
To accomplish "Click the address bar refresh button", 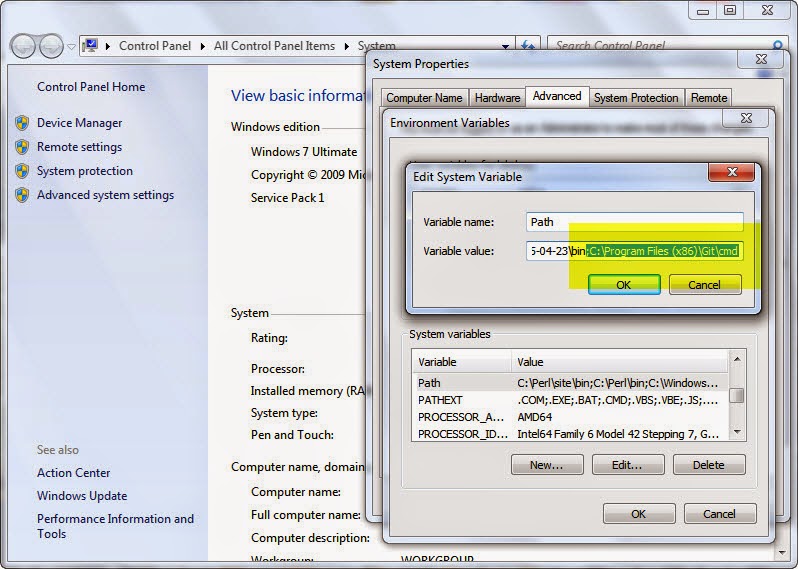I will (528, 46).
